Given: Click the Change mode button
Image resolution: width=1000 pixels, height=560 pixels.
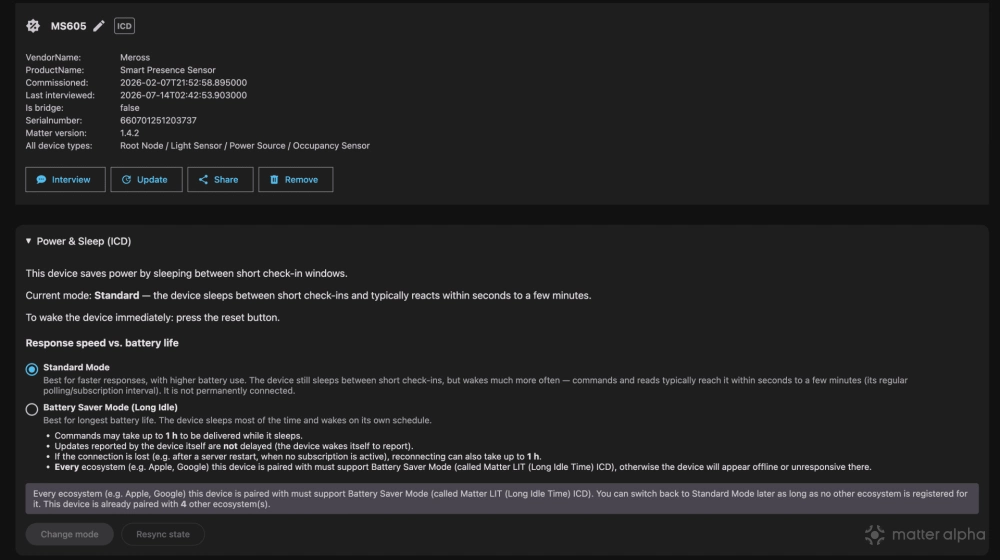Looking at the screenshot, I should pyautogui.click(x=70, y=534).
